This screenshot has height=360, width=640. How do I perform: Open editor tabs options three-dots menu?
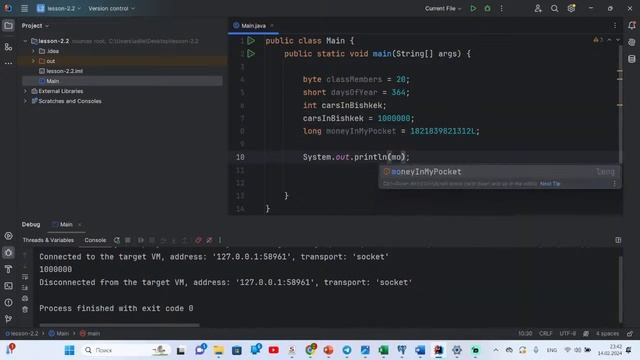(615, 26)
